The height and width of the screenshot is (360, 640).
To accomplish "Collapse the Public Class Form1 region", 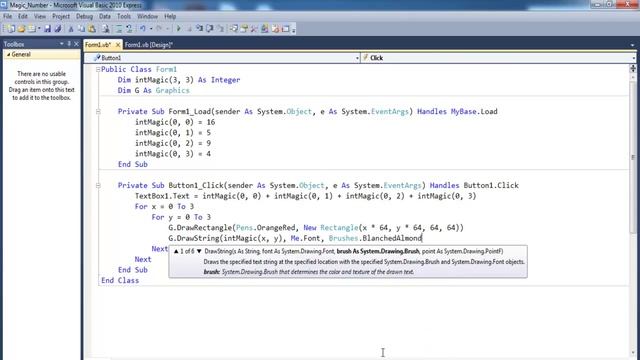I will [x=98, y=69].
